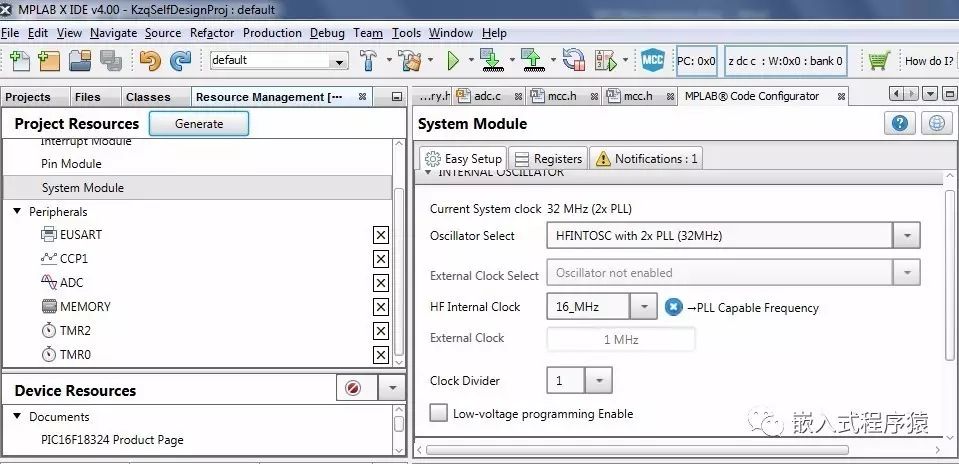Click the Save All toolbar icon

tap(111, 61)
